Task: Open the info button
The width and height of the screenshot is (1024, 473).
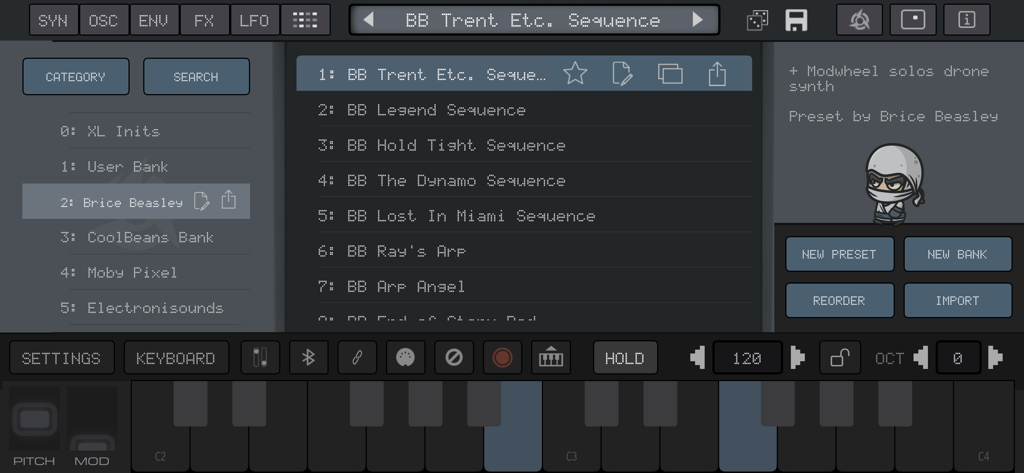Action: pos(967,20)
